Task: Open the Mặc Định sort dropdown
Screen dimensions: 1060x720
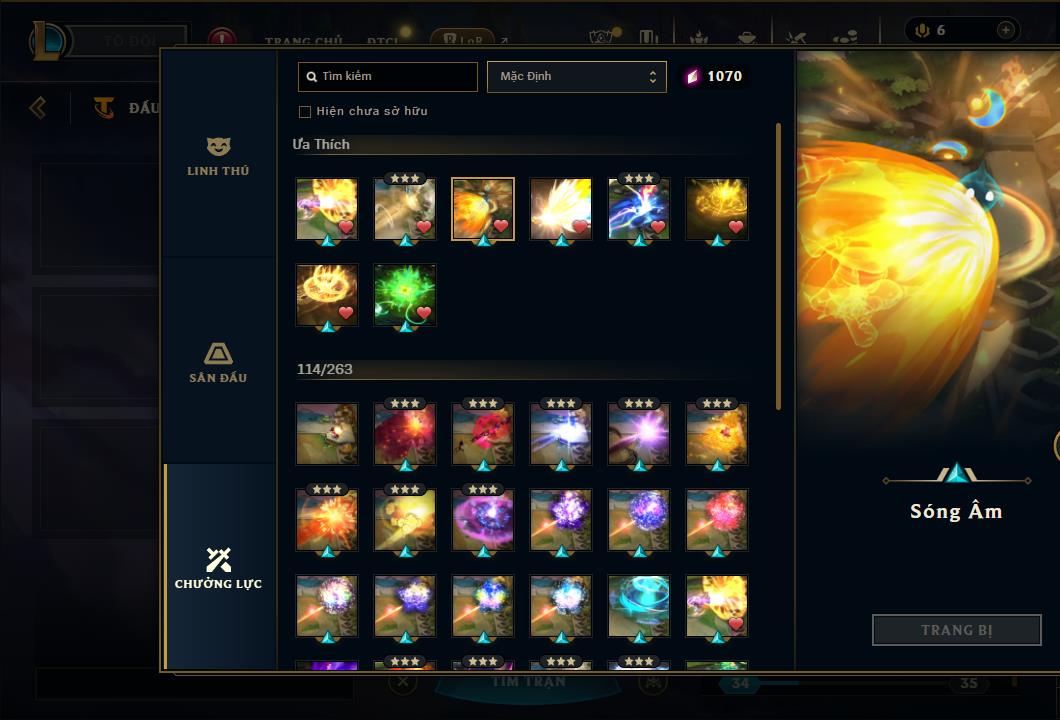Action: [x=577, y=76]
